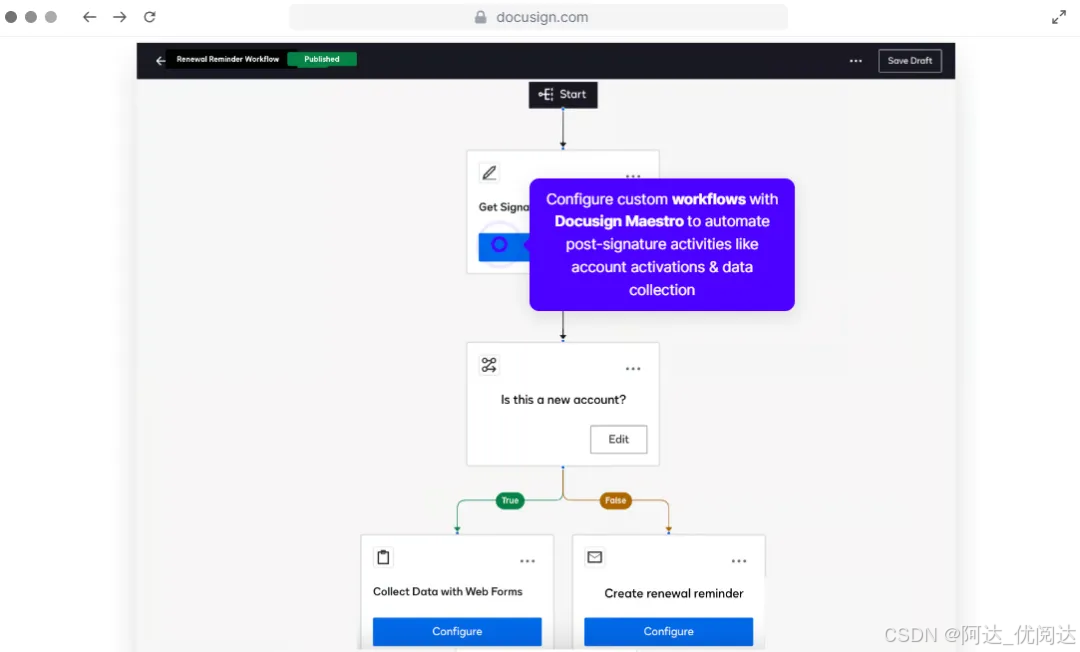Screen dimensions: 1080x652
Task: Open more options on the Get Signature card
Action: tap(633, 176)
